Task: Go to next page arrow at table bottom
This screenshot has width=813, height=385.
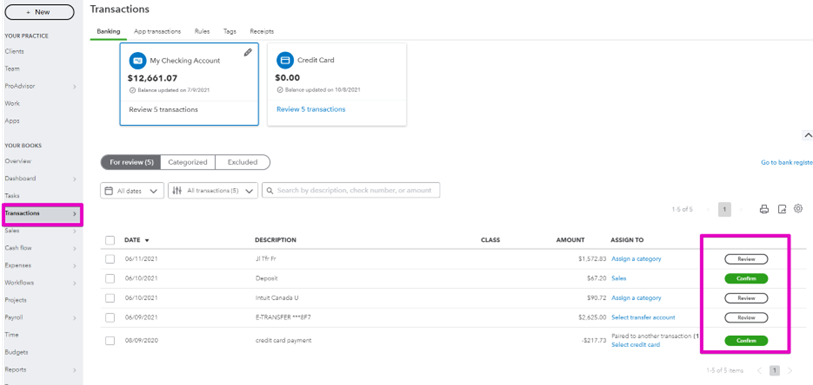Action: point(790,370)
